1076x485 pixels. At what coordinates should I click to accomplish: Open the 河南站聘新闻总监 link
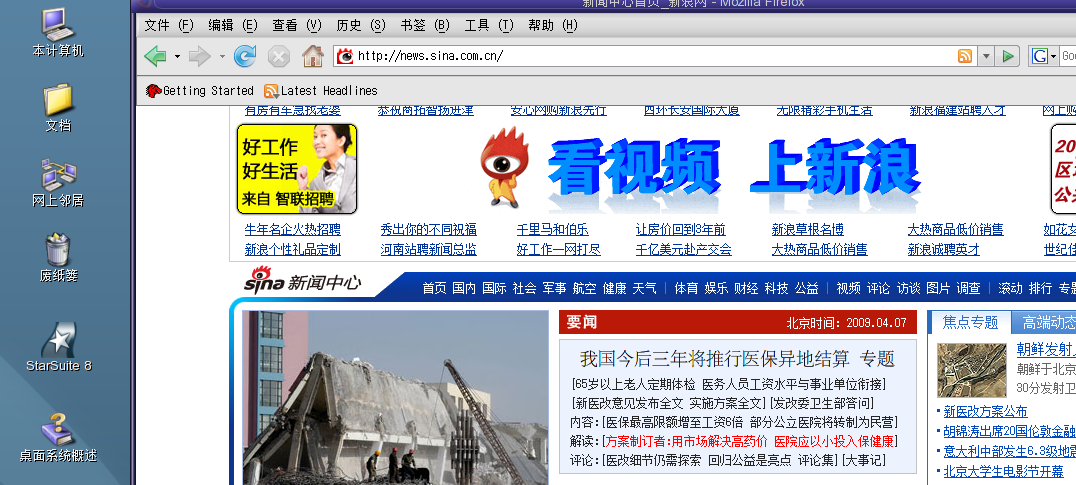428,249
